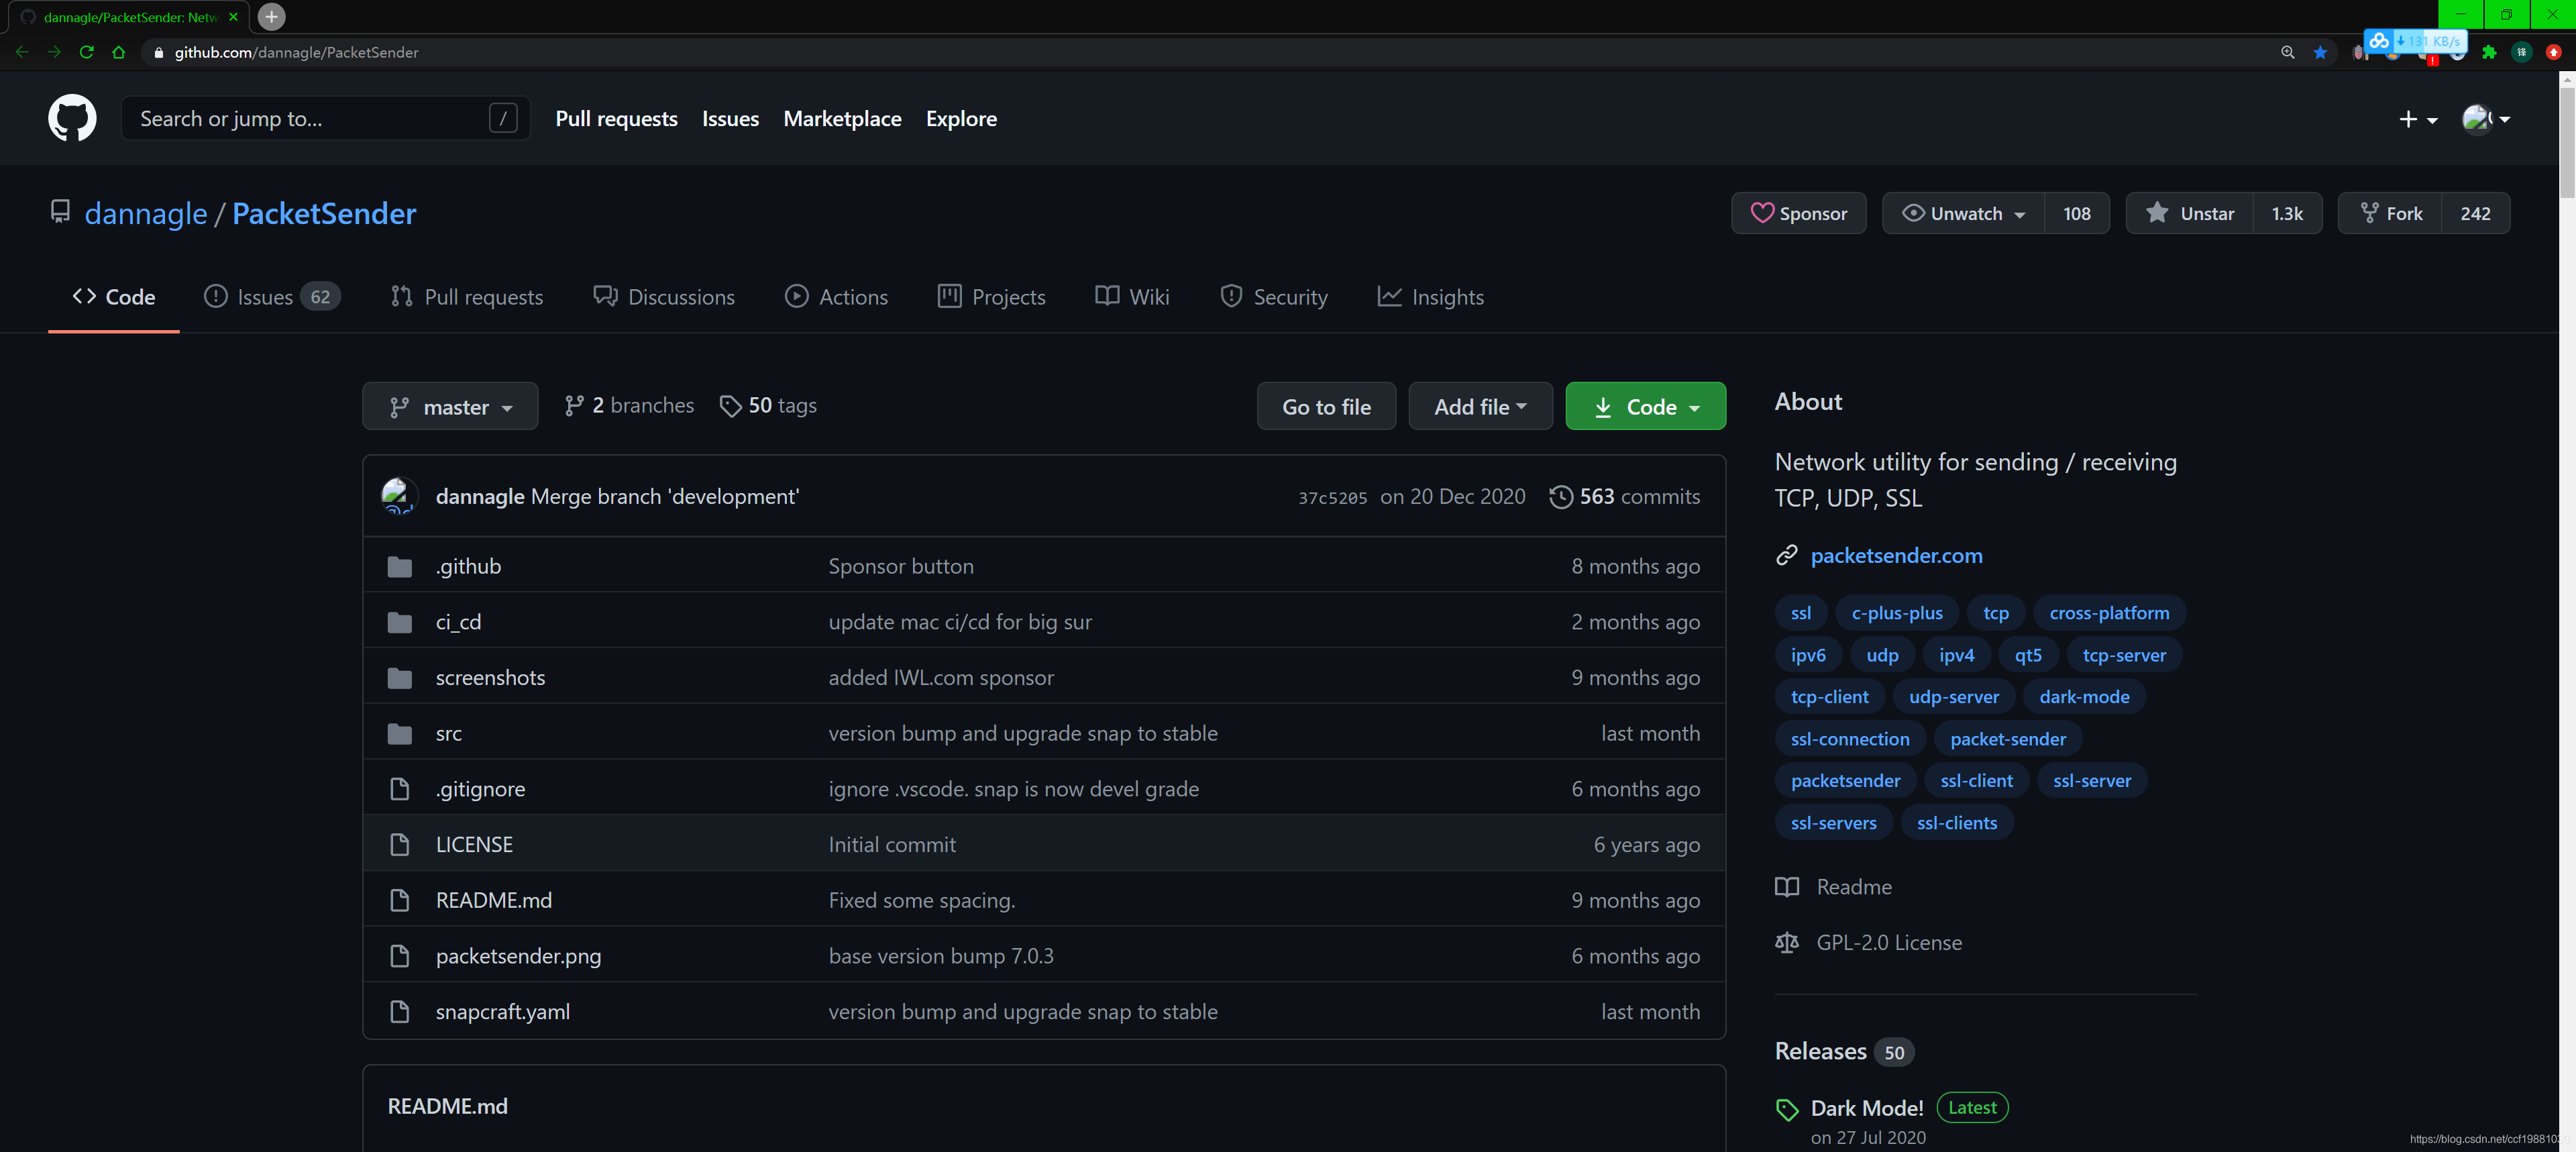Click the 50 tags tag icon
The image size is (2576, 1152).
pyautogui.click(x=730, y=406)
